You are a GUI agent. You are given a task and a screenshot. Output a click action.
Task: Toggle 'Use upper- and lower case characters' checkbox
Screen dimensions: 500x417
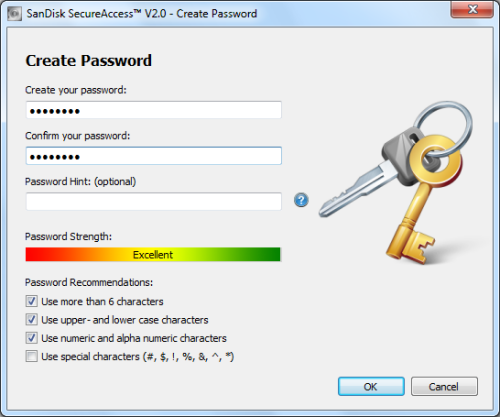(x=32, y=320)
